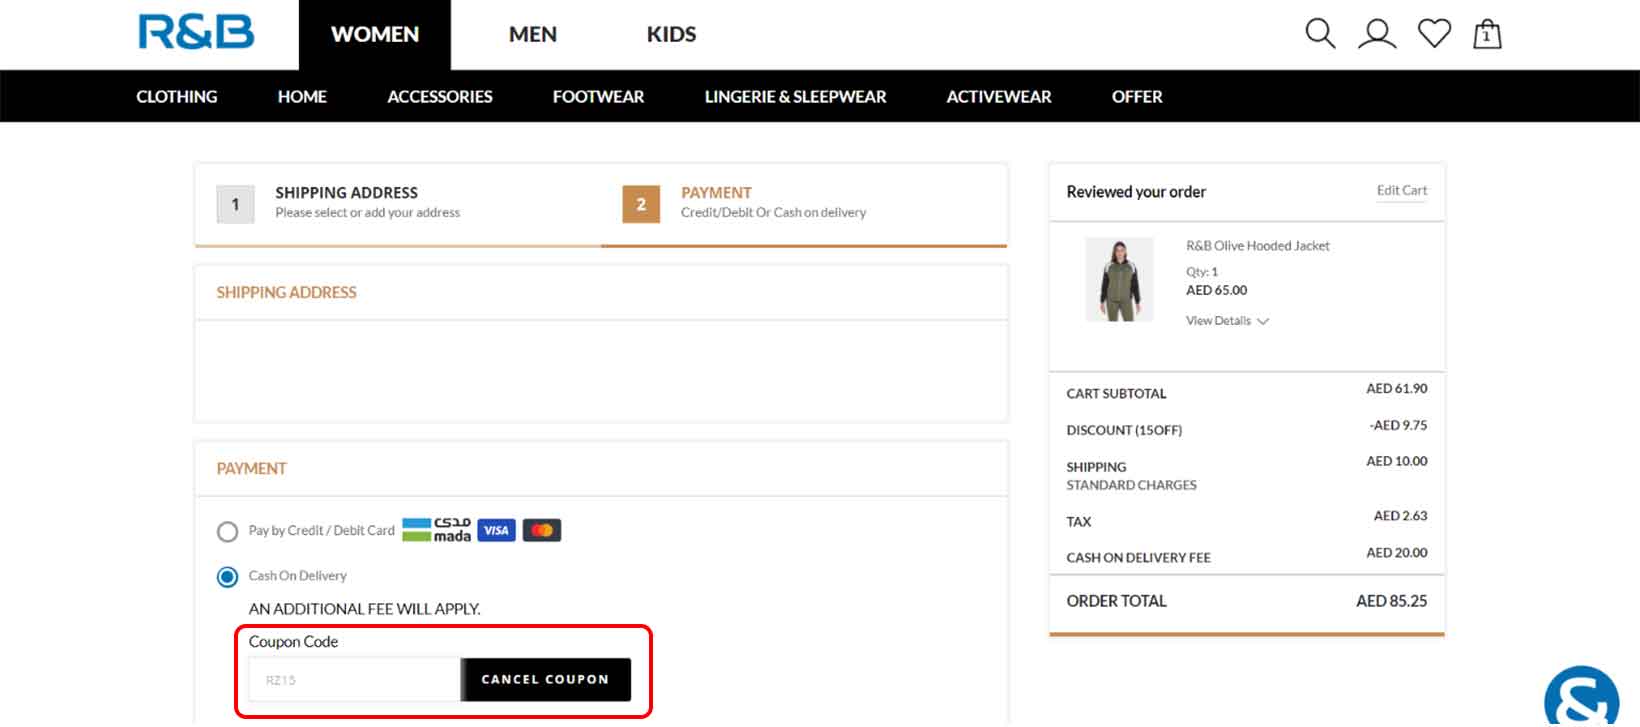Open the search magnifier icon
The width and height of the screenshot is (1640, 727).
[1320, 33]
